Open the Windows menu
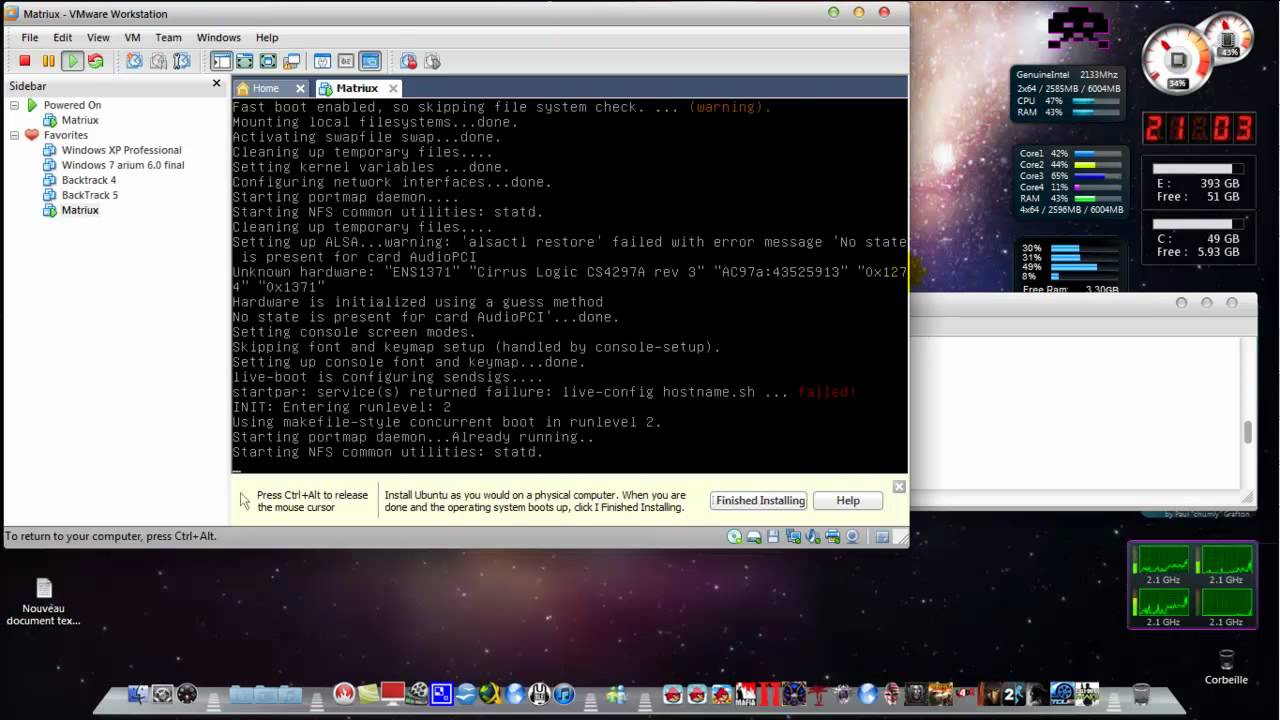1280x720 pixels. [218, 37]
